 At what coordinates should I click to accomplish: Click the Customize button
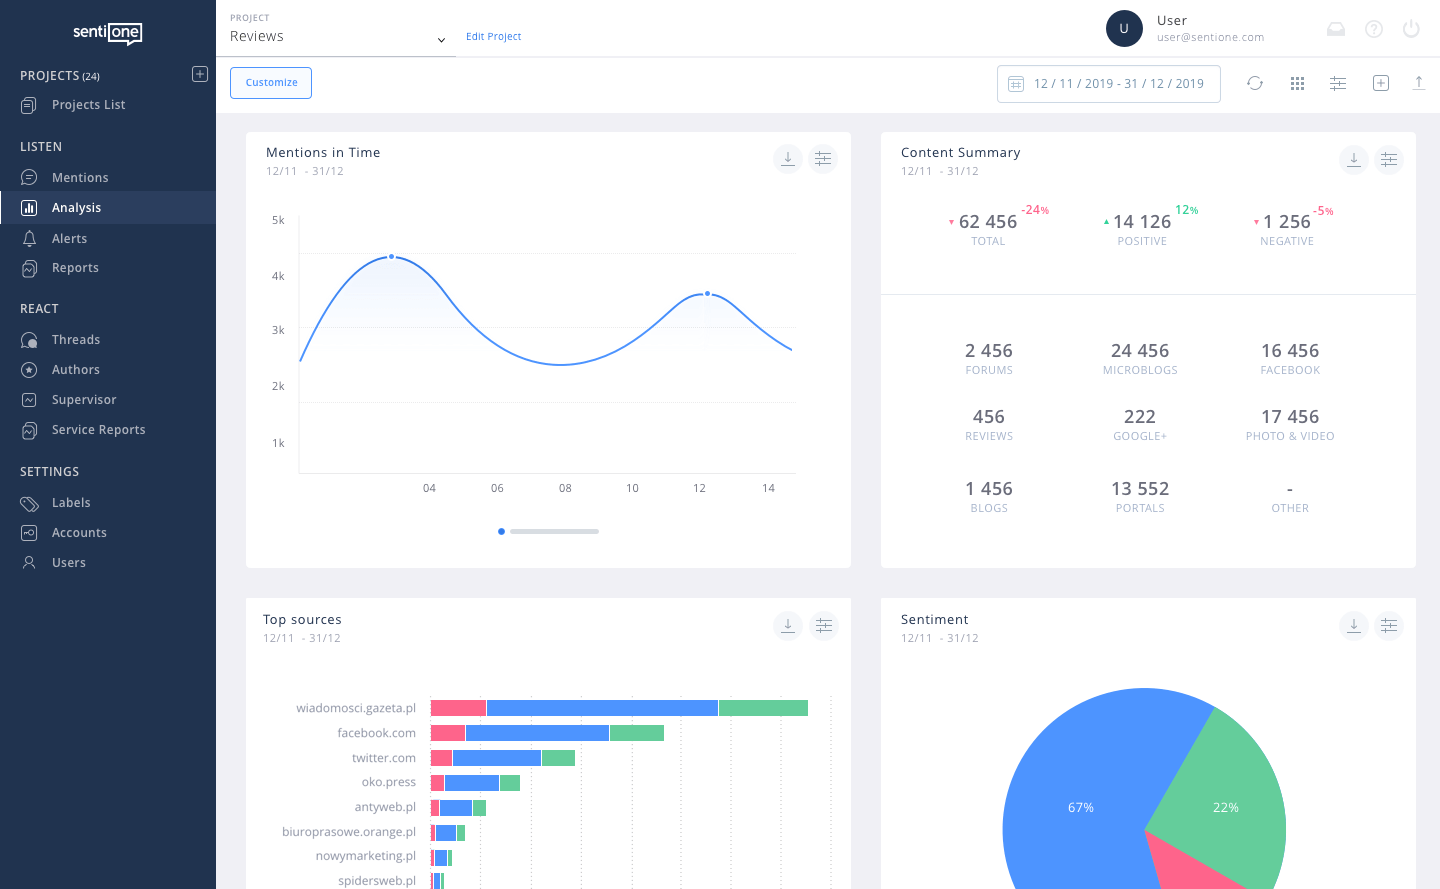(x=270, y=83)
